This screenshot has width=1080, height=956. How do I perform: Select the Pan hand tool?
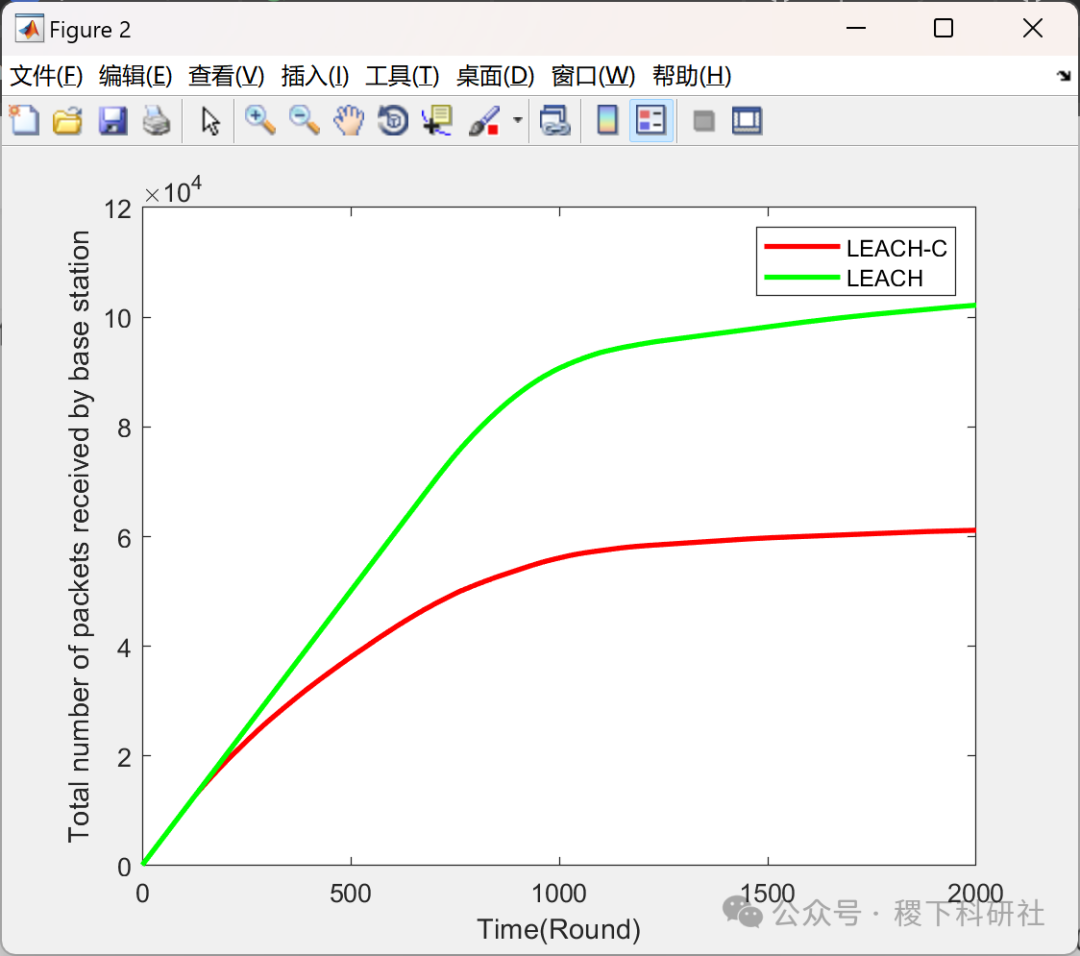(349, 121)
